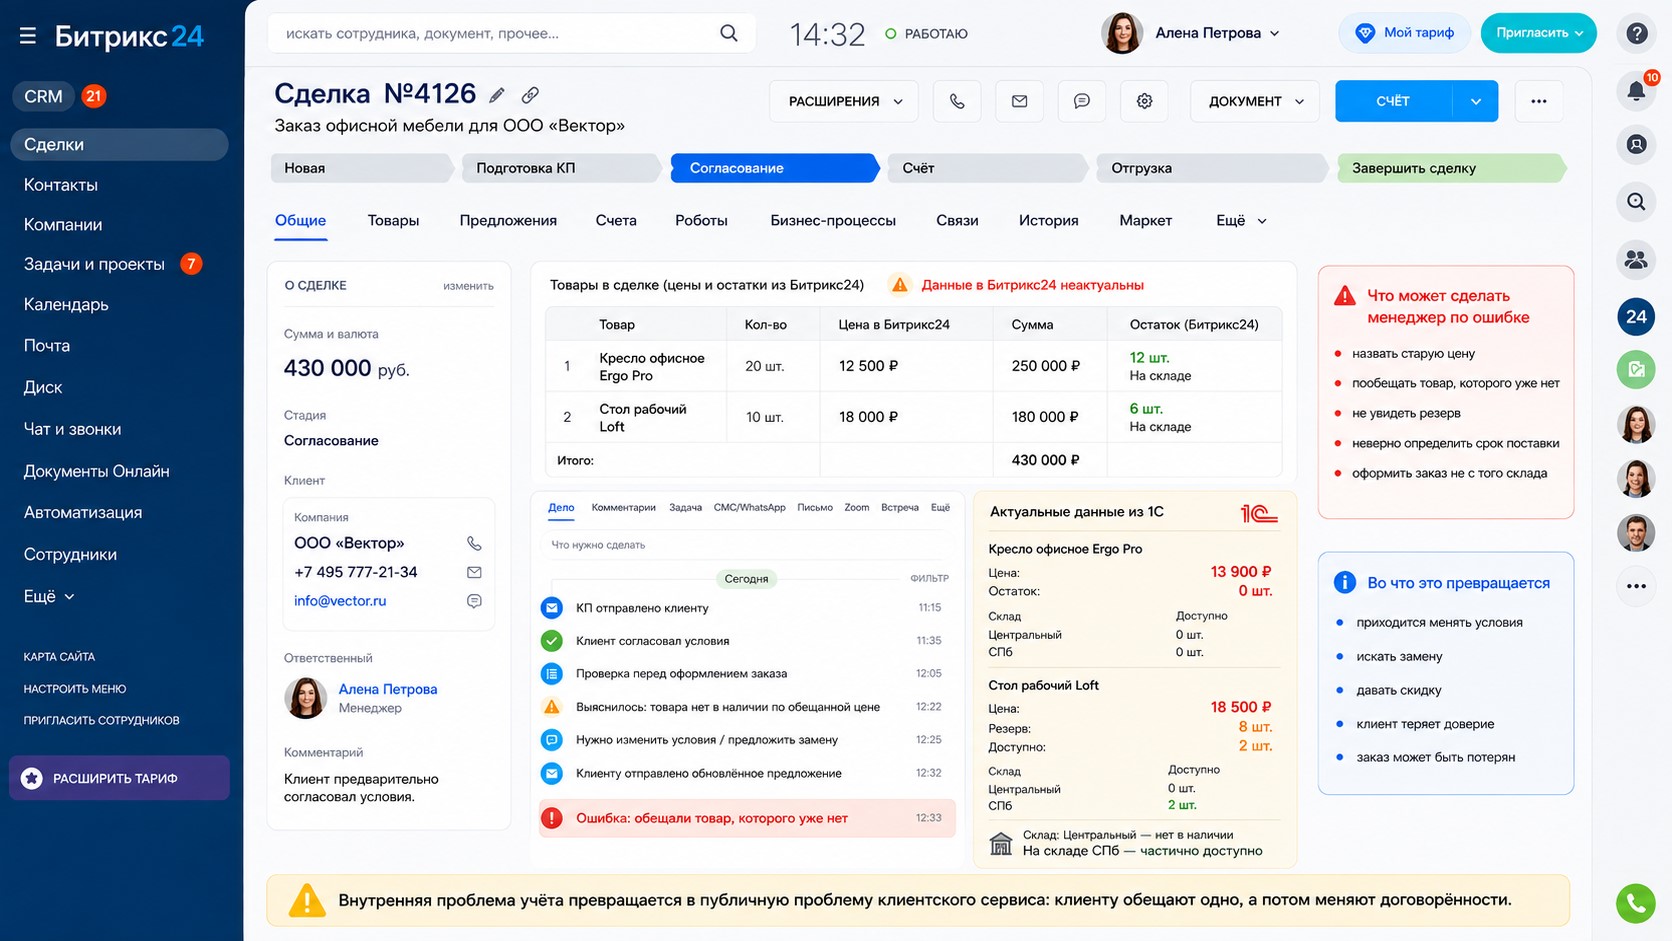The image size is (1672, 941).
Task: Click изменить in О СДЕЛКЕ panel
Action: 468,286
